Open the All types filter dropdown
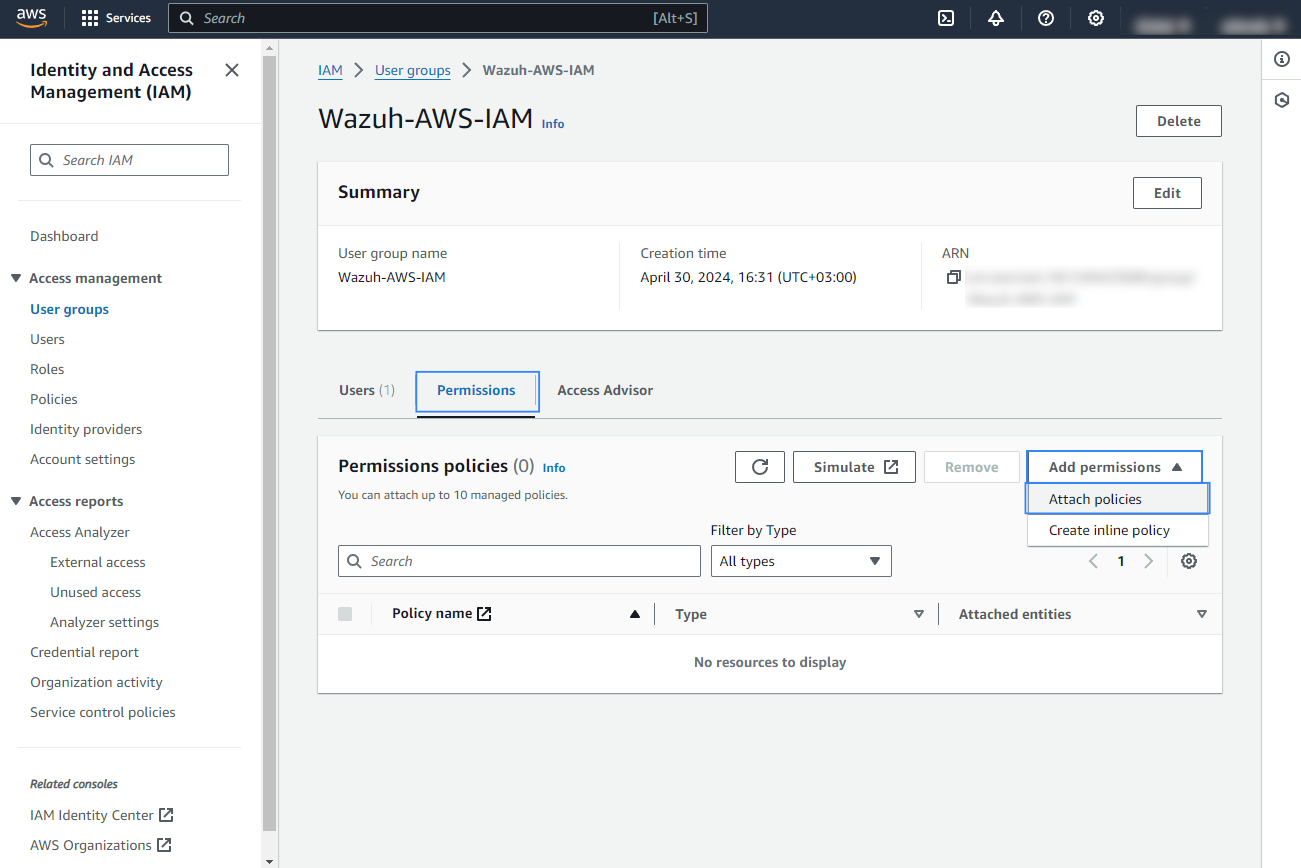This screenshot has width=1301, height=868. [800, 561]
